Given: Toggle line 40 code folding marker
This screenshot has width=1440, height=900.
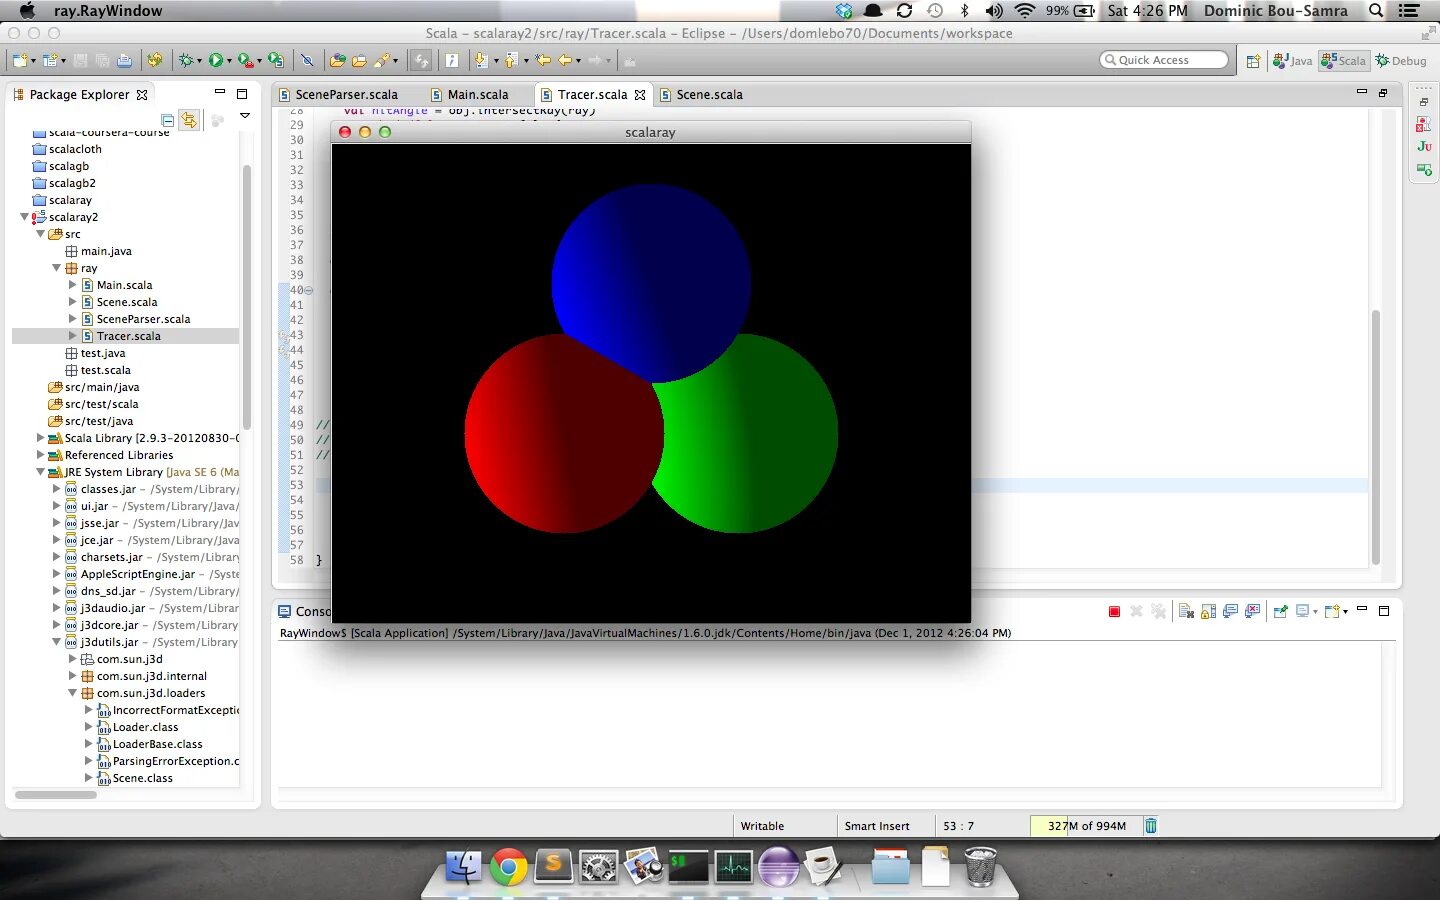Looking at the screenshot, I should 309,290.
